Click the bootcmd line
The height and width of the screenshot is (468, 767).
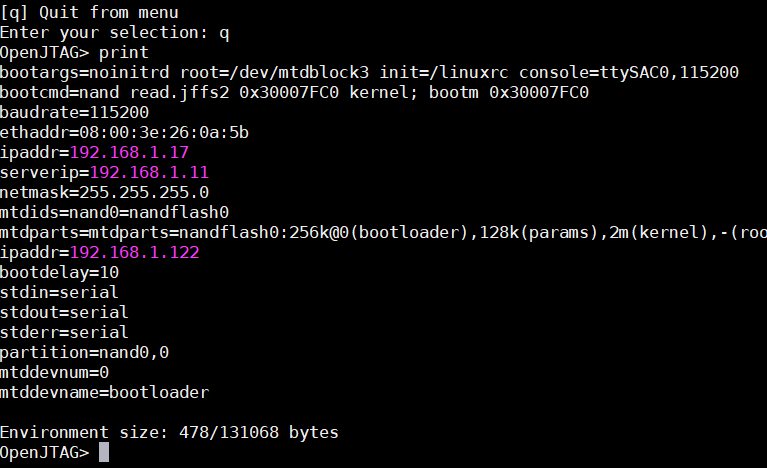294,92
